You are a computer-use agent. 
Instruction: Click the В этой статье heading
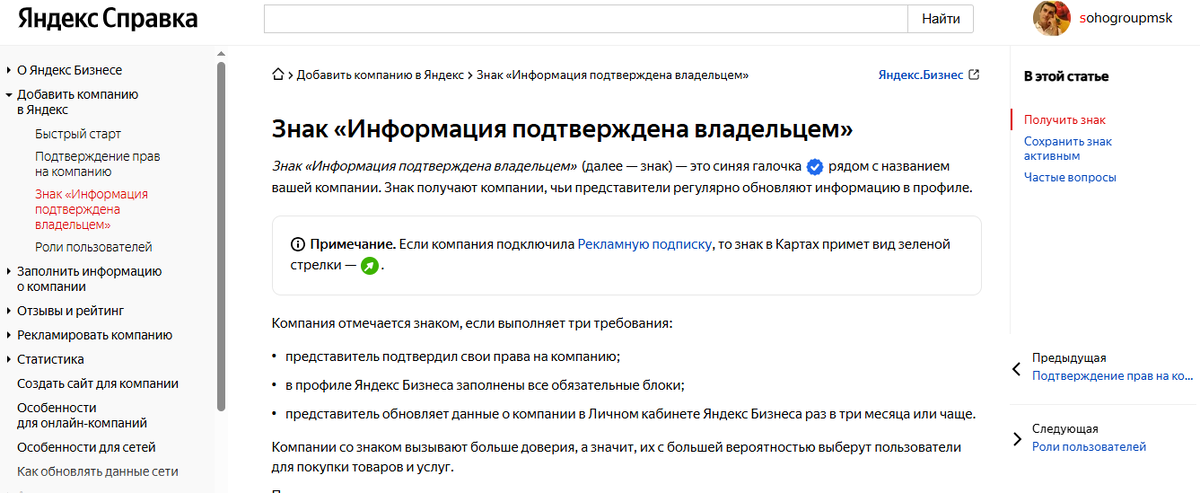coord(1066,76)
